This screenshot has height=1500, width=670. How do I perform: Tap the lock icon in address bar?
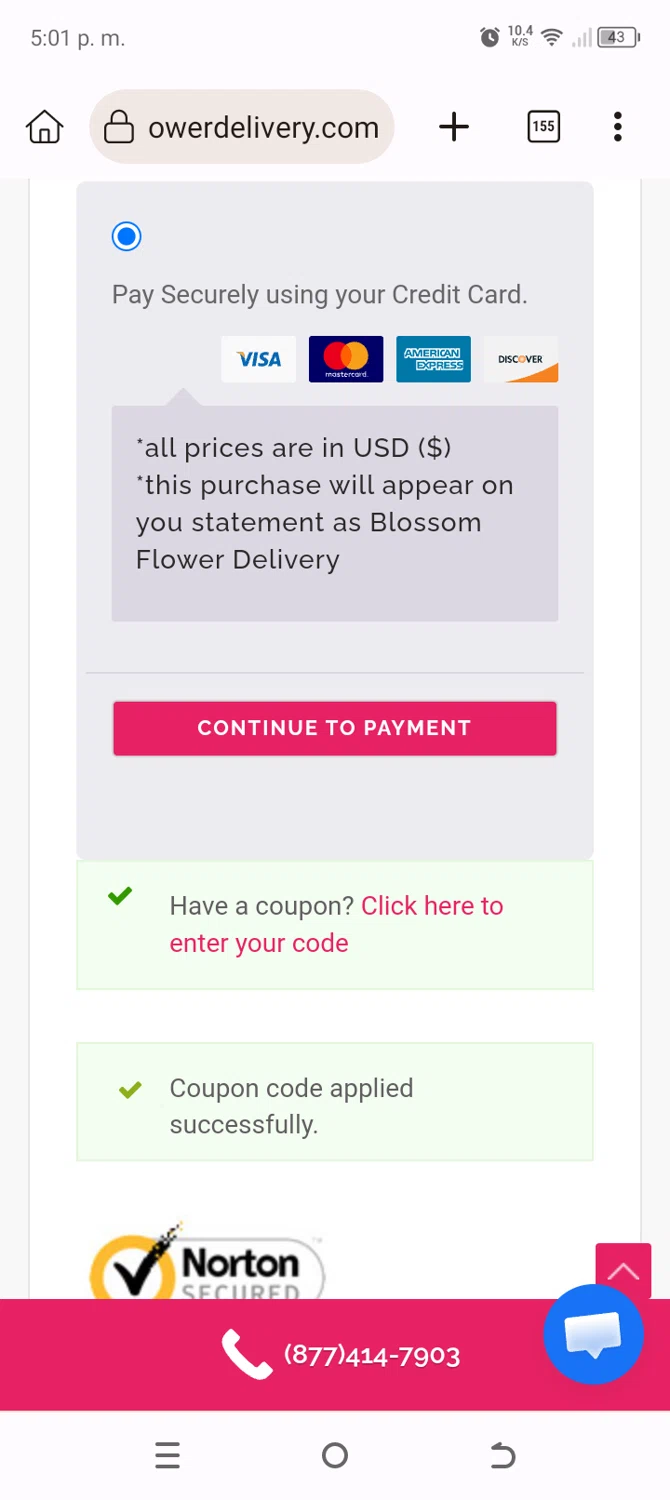click(119, 127)
